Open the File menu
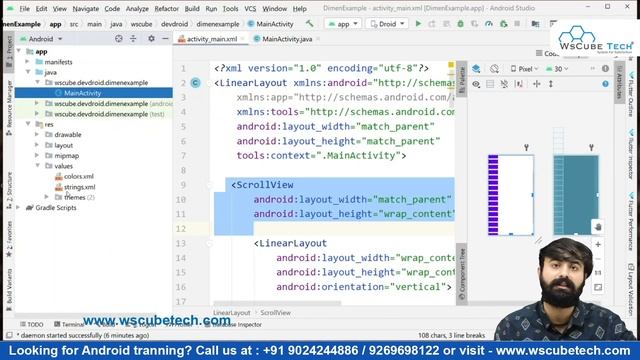 (x=24, y=9)
